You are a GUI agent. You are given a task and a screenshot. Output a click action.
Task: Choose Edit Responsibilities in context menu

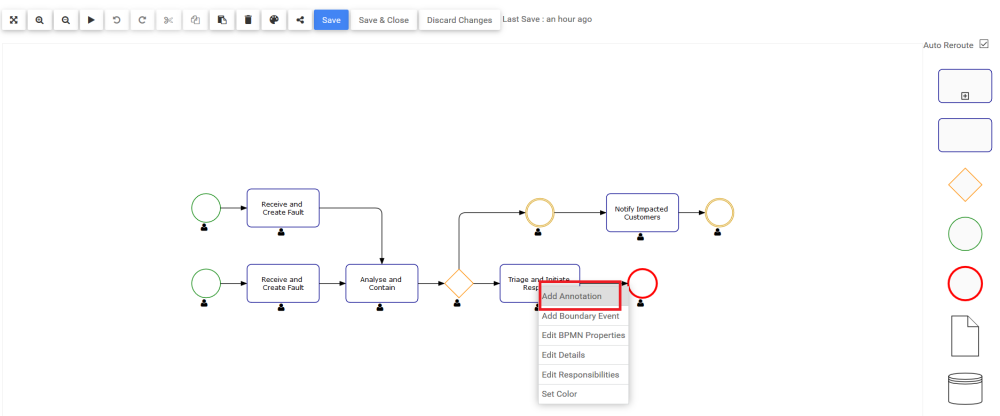pyautogui.click(x=580, y=375)
